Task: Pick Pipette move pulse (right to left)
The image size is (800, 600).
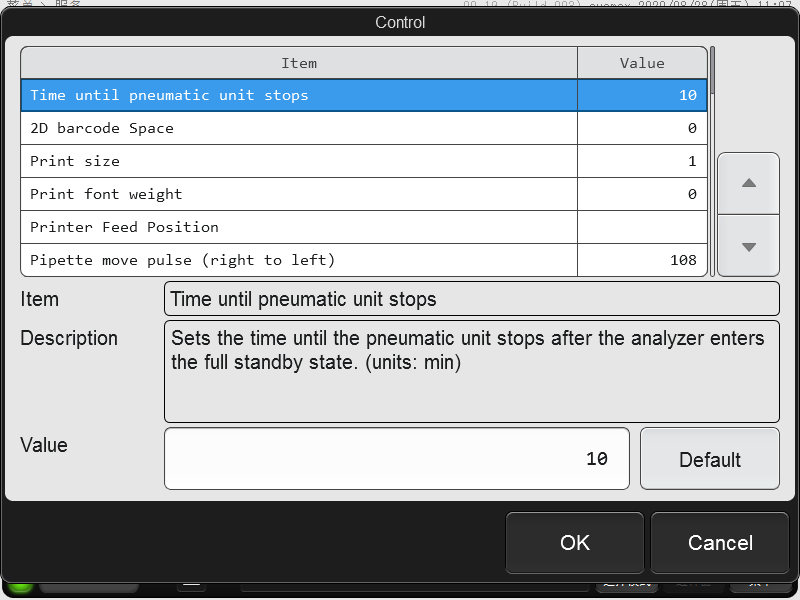Action: [299, 260]
